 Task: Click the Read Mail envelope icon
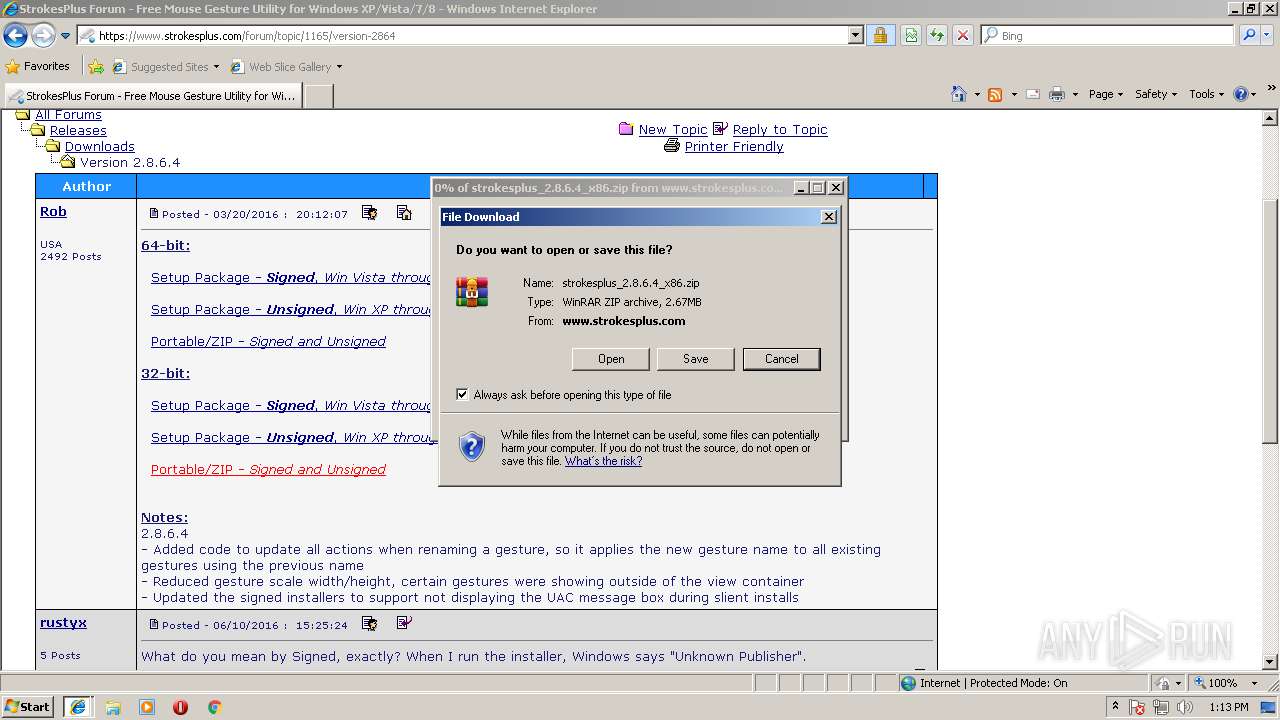point(1033,94)
